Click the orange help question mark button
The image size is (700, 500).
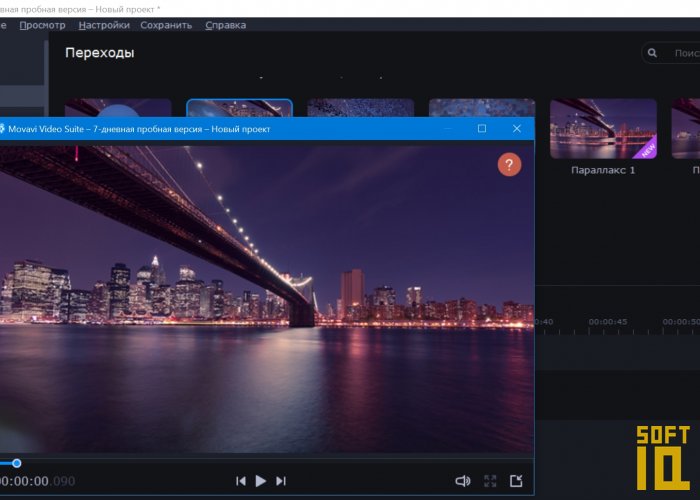[509, 165]
